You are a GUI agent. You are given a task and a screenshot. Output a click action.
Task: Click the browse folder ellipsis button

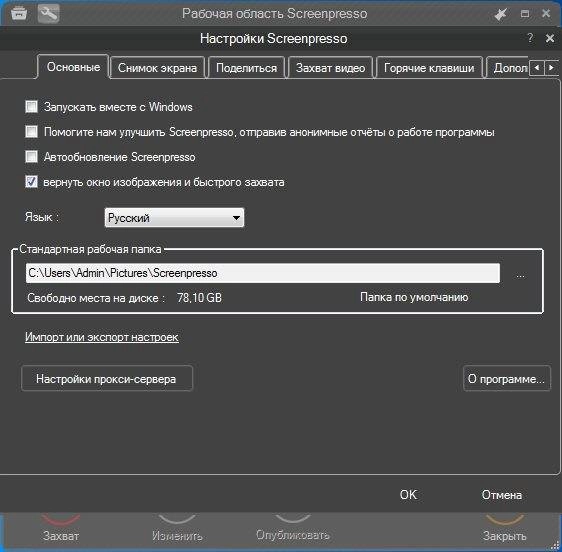point(520,275)
